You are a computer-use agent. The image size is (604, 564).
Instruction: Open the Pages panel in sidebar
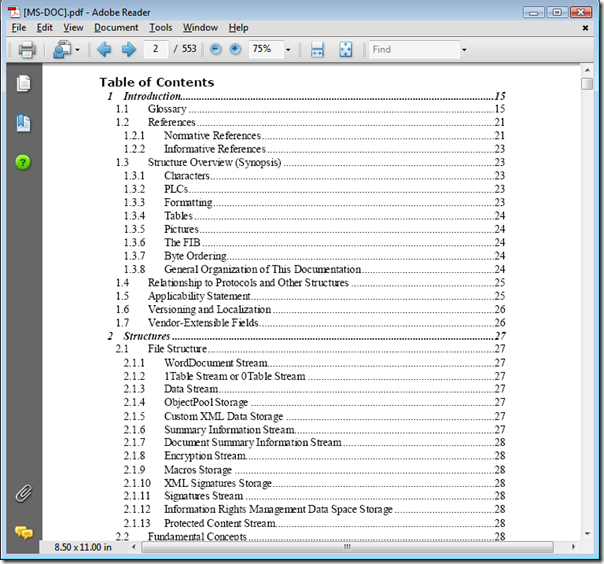(x=23, y=83)
